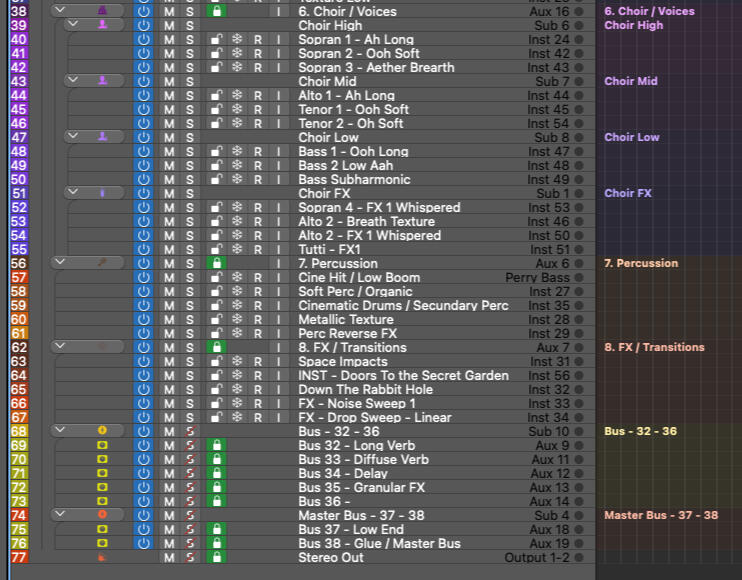This screenshot has width=742, height=580.
Task: Click green lock on Bus 35 - Granular FX
Action: point(216,487)
